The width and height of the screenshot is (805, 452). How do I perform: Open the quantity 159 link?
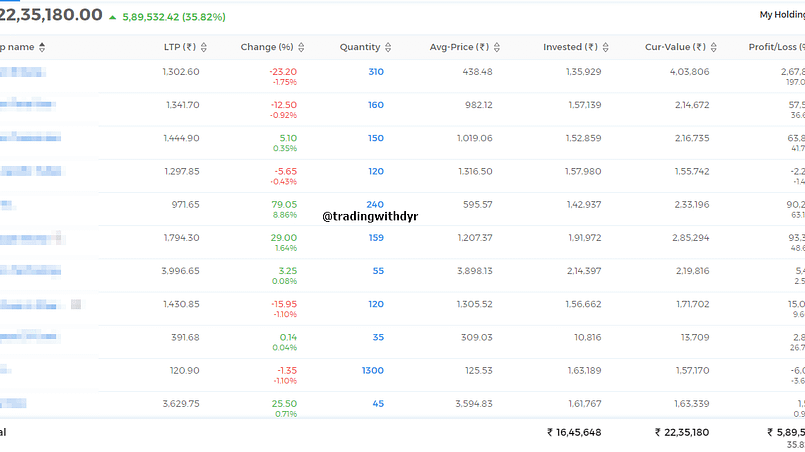[x=376, y=238]
